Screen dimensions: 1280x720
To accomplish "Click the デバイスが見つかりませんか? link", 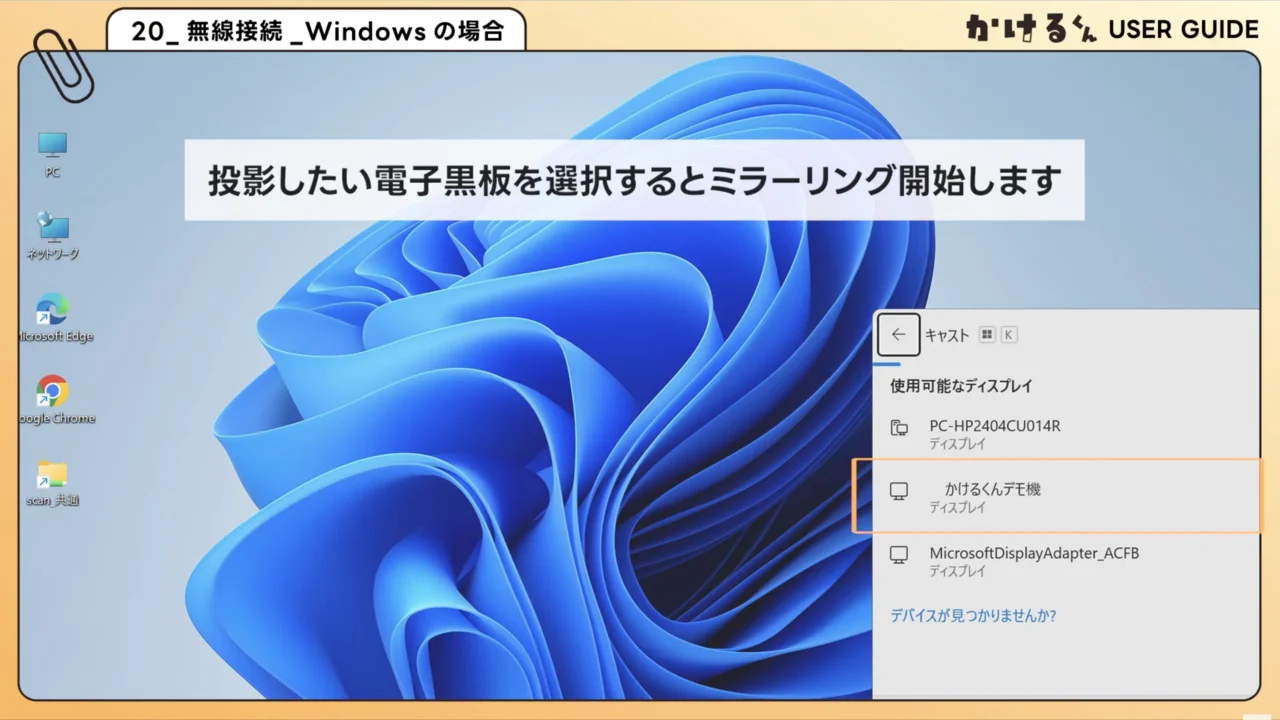I will coord(973,616).
